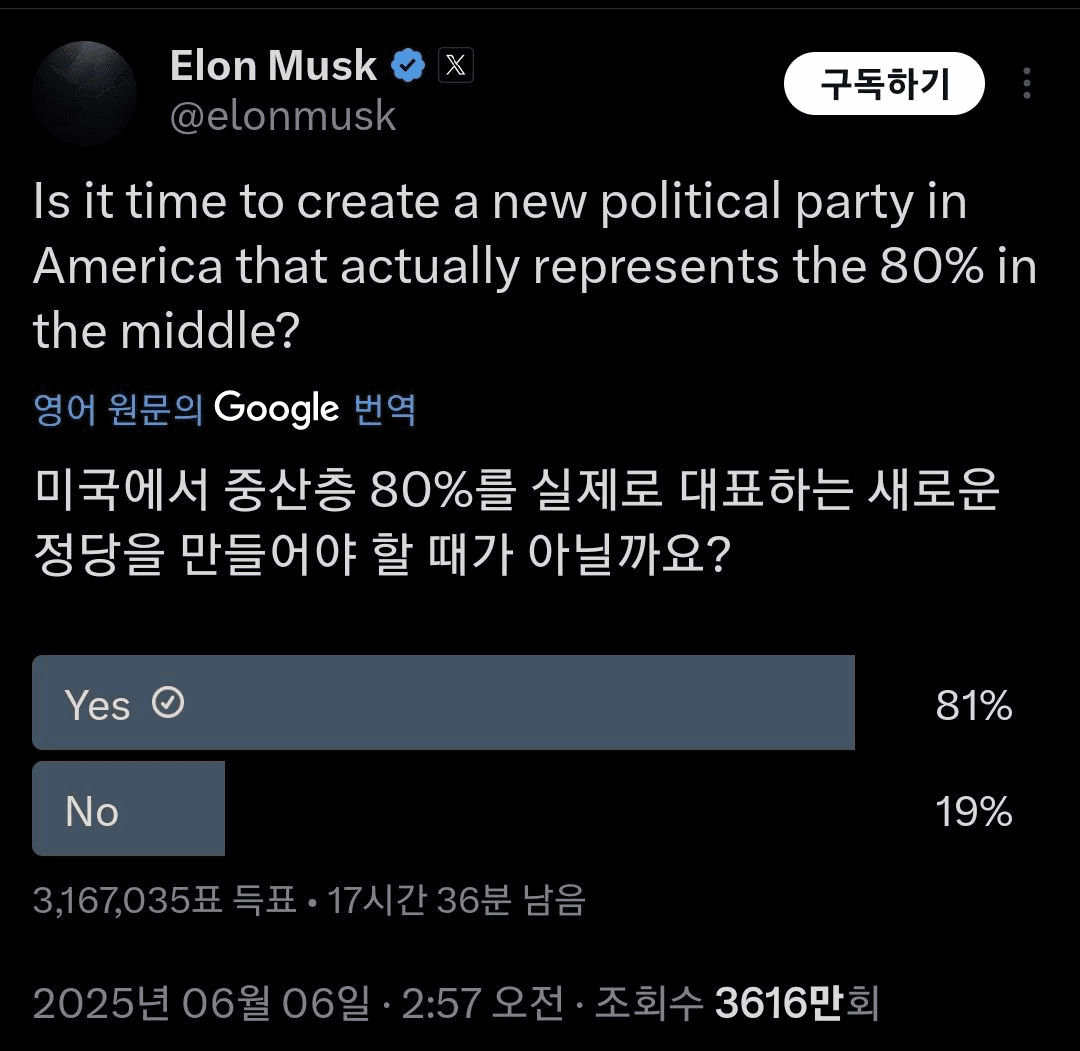The width and height of the screenshot is (1080, 1051).
Task: Click the 조회수 3616만회 view count
Action: pyautogui.click(x=736, y=1003)
